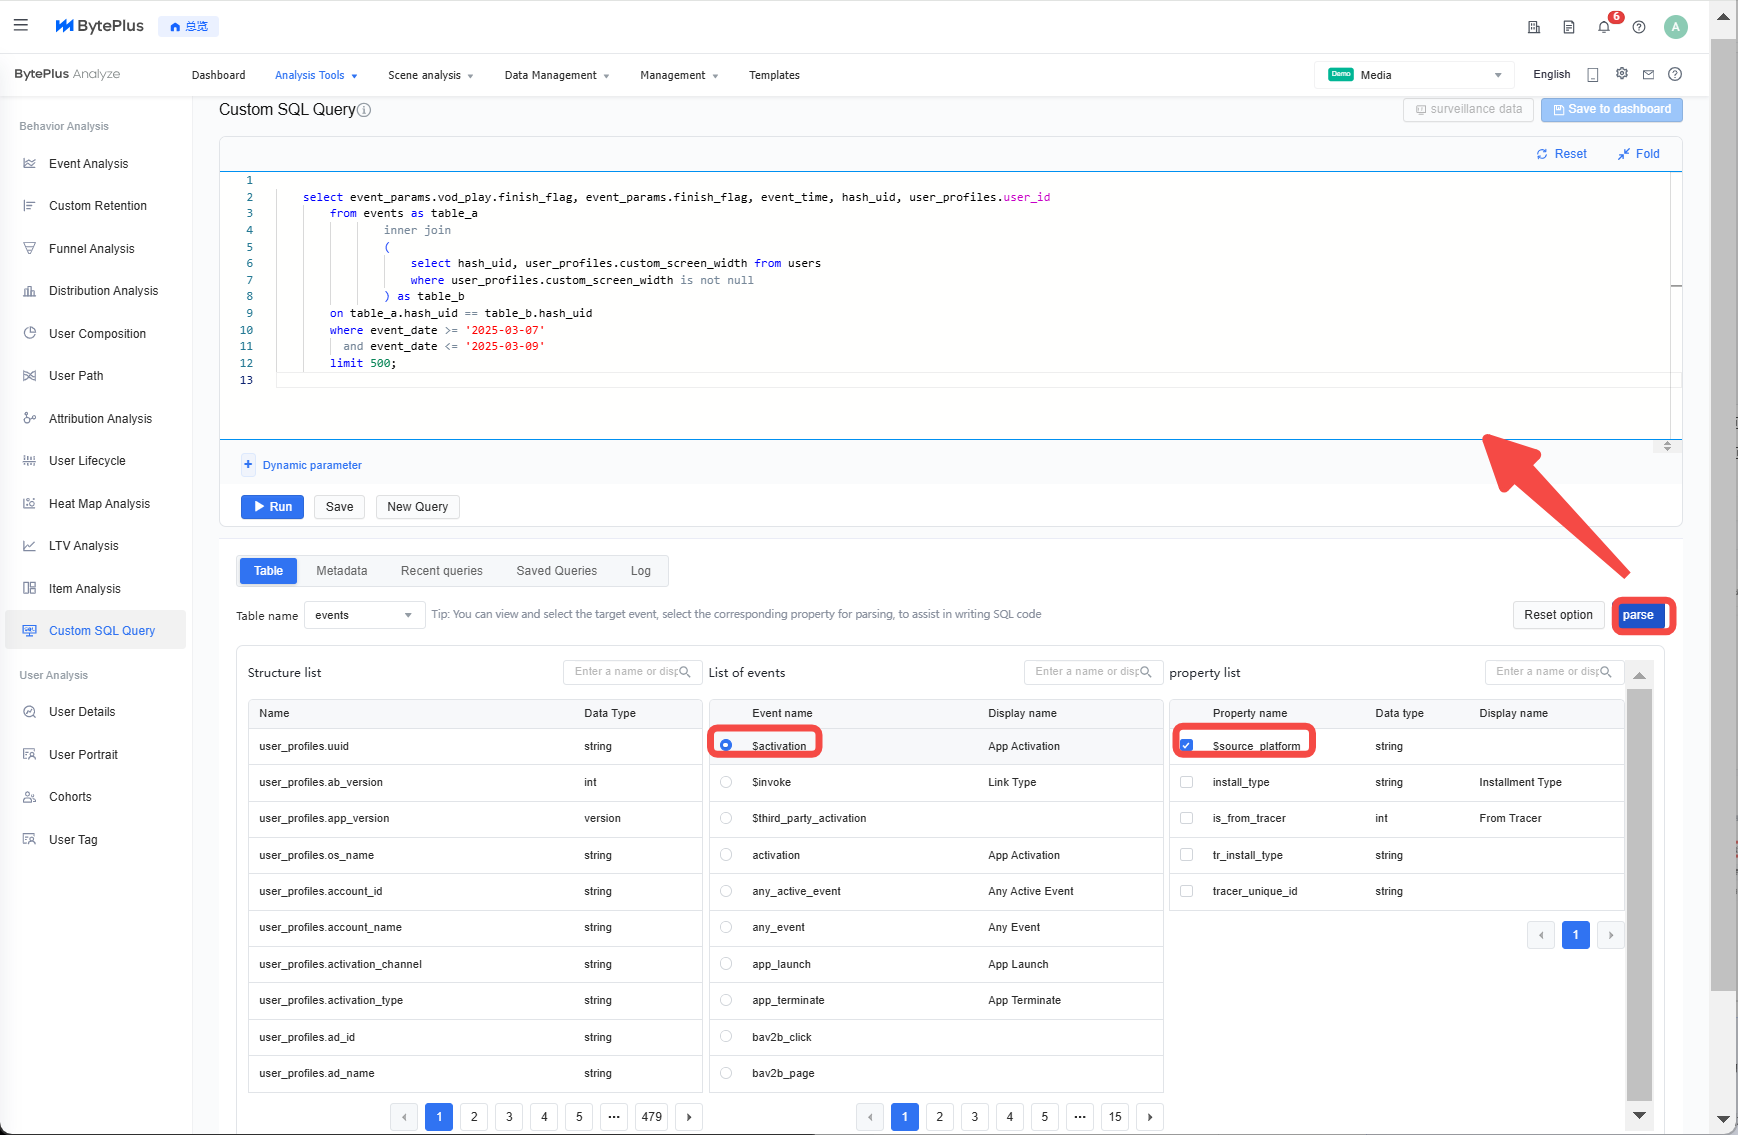Switch to the Saved Queries tab

coord(556,571)
